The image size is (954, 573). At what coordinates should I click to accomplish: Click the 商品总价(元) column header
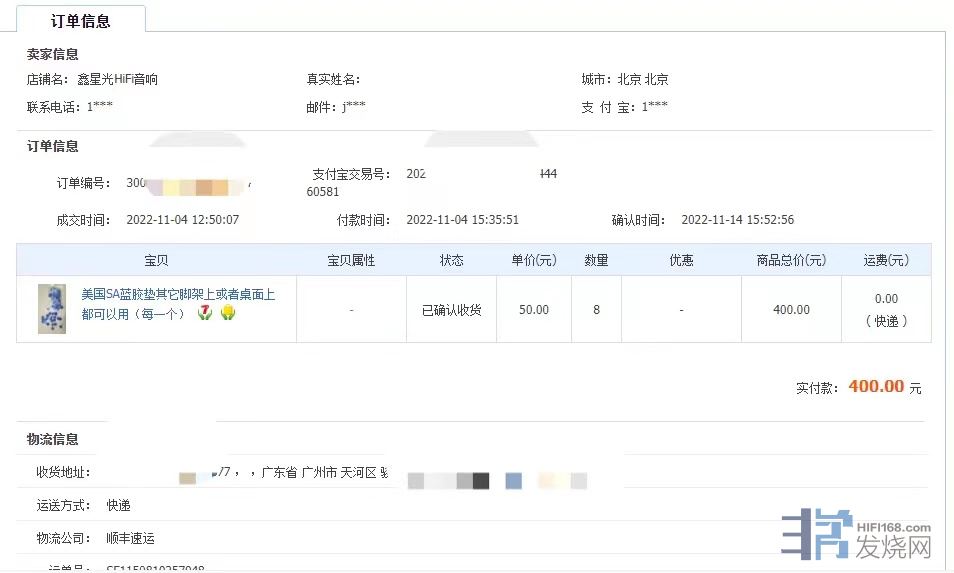point(791,260)
